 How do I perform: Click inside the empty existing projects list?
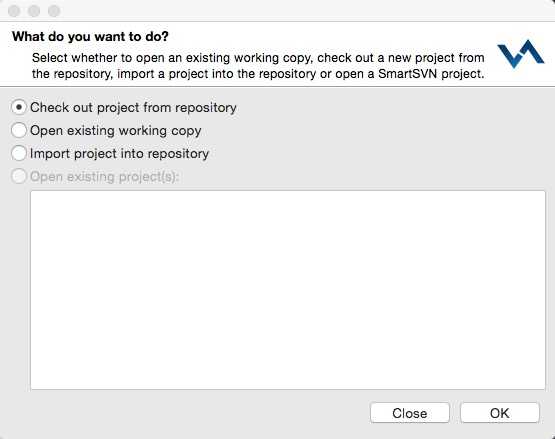click(288, 290)
